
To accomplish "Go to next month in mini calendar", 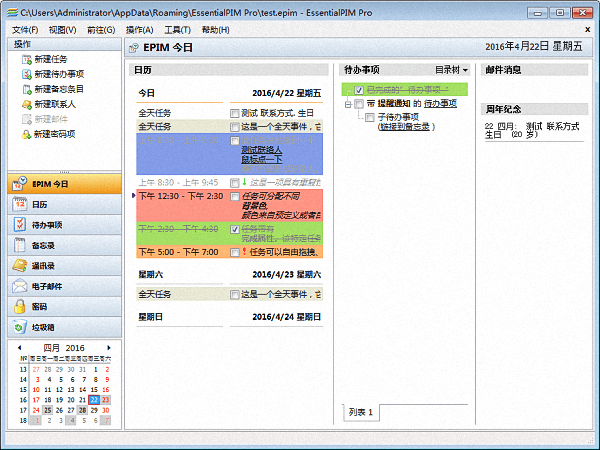I will pos(109,348).
